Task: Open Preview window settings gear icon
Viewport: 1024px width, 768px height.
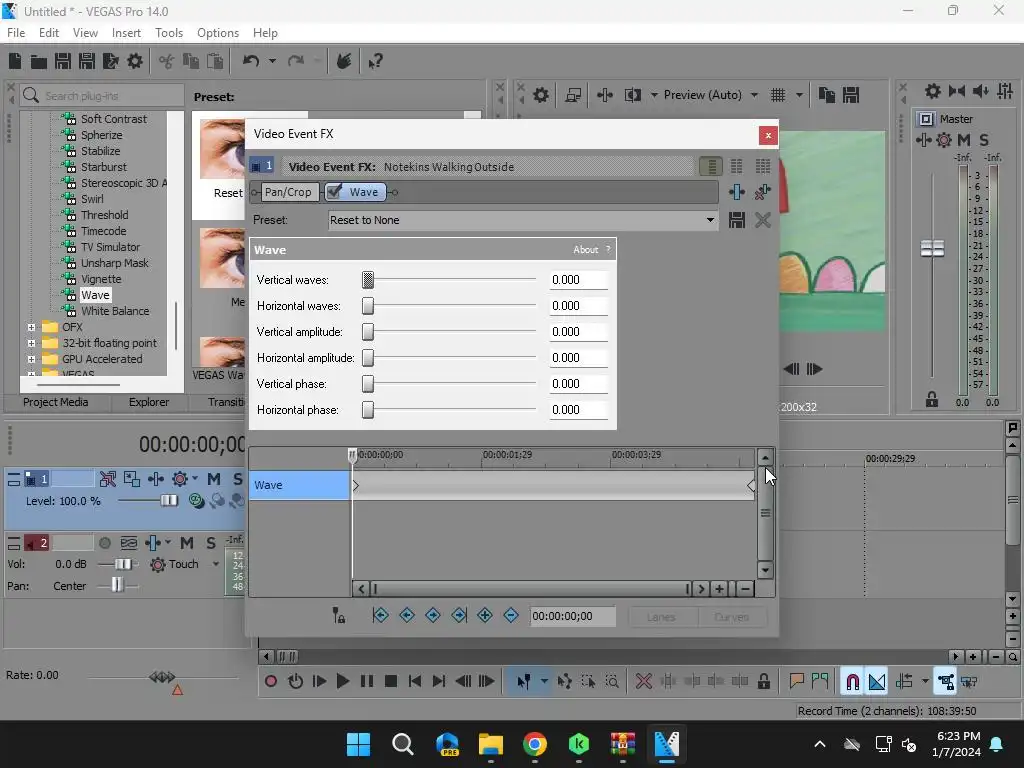Action: [541, 95]
